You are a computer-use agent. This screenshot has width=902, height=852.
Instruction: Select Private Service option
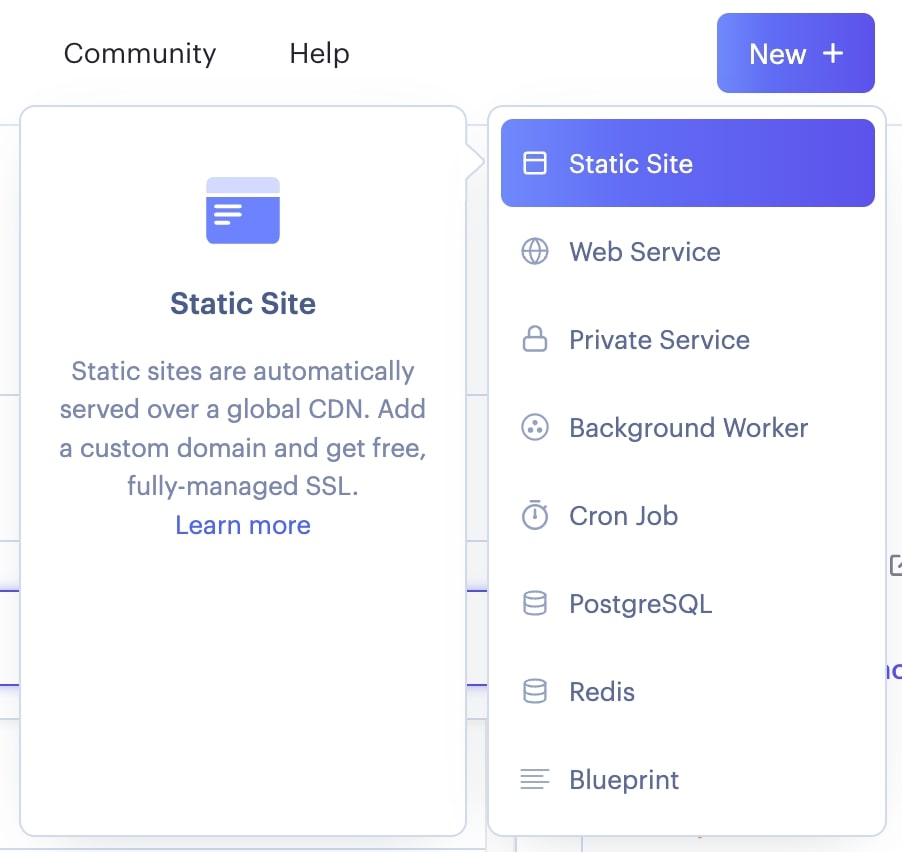click(x=659, y=340)
